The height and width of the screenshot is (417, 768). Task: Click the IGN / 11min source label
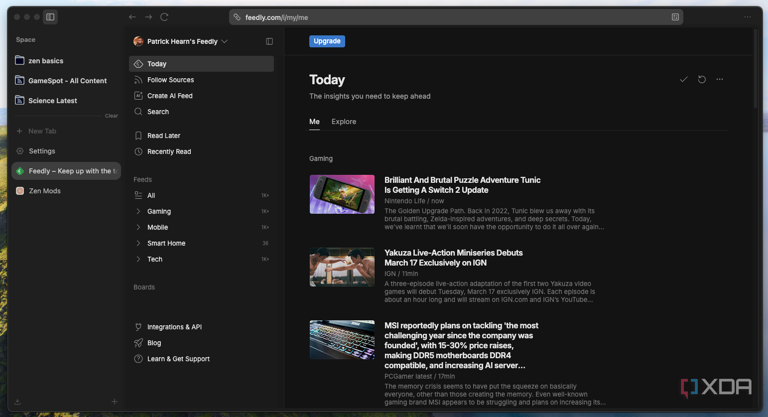pyautogui.click(x=401, y=274)
